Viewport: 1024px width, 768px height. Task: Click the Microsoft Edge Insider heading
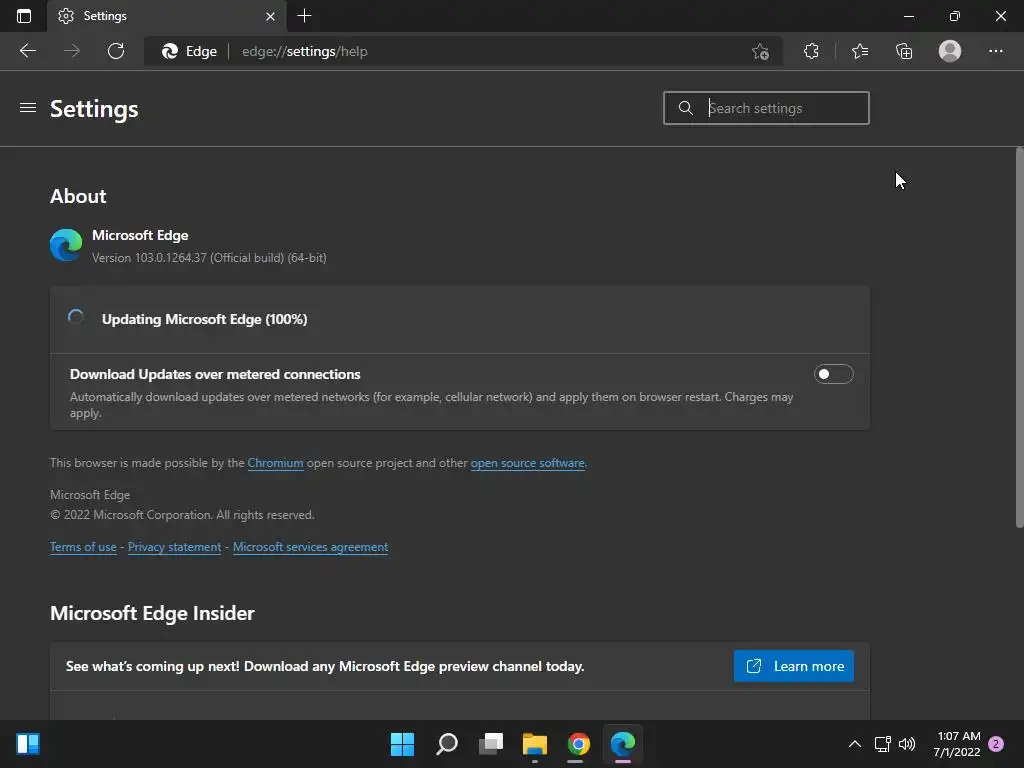152,613
